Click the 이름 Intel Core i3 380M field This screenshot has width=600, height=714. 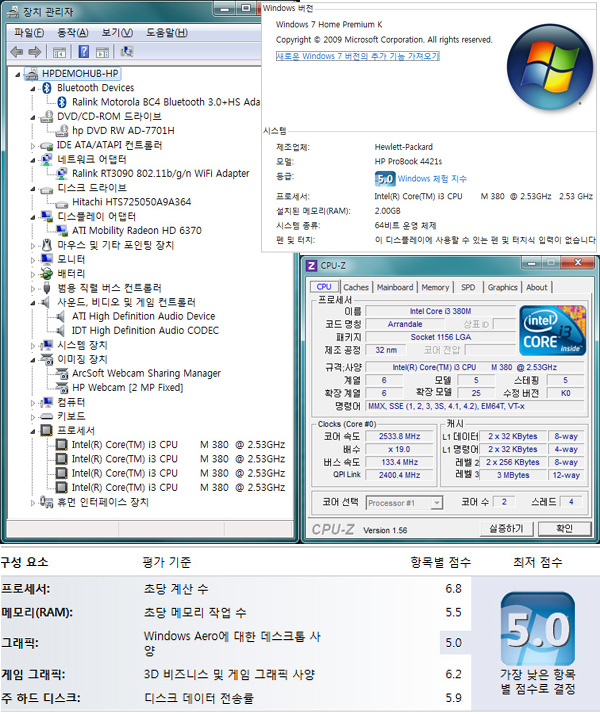(x=440, y=311)
